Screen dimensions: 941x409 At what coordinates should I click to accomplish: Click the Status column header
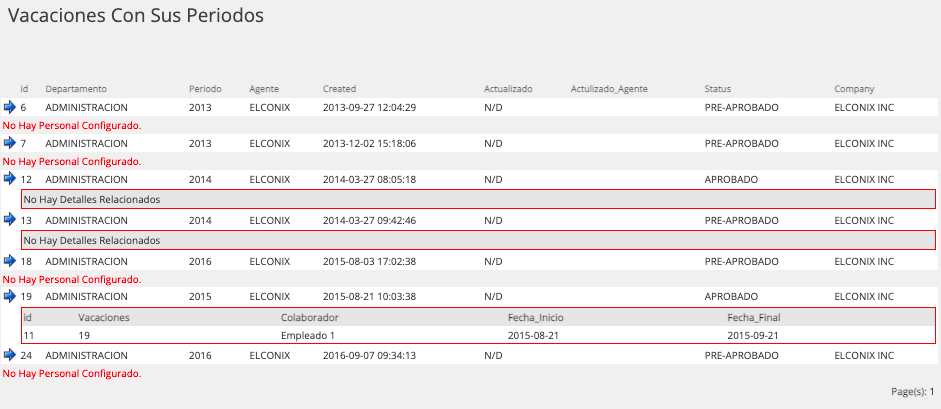[x=717, y=89]
